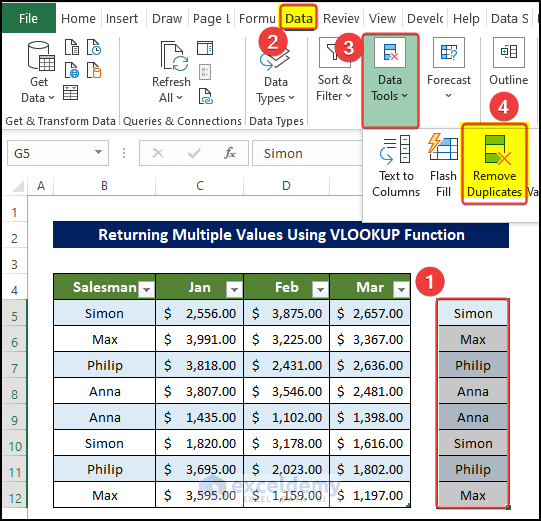The image size is (541, 521).
Task: Expand Name Box dropdown arrow
Action: (98, 152)
